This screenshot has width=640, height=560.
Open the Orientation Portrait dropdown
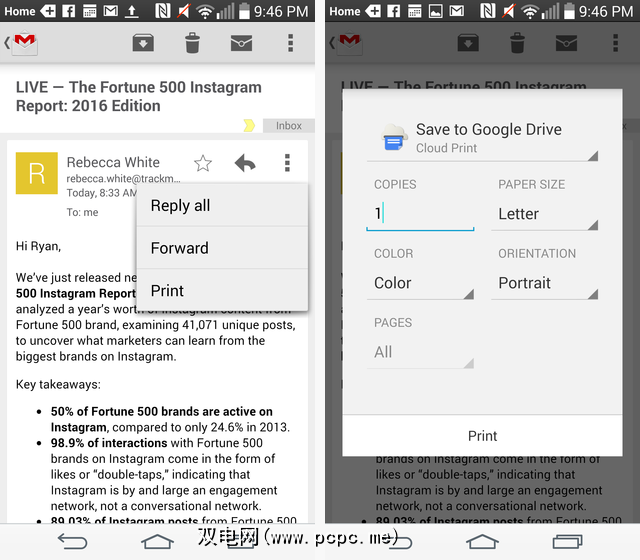tap(544, 284)
